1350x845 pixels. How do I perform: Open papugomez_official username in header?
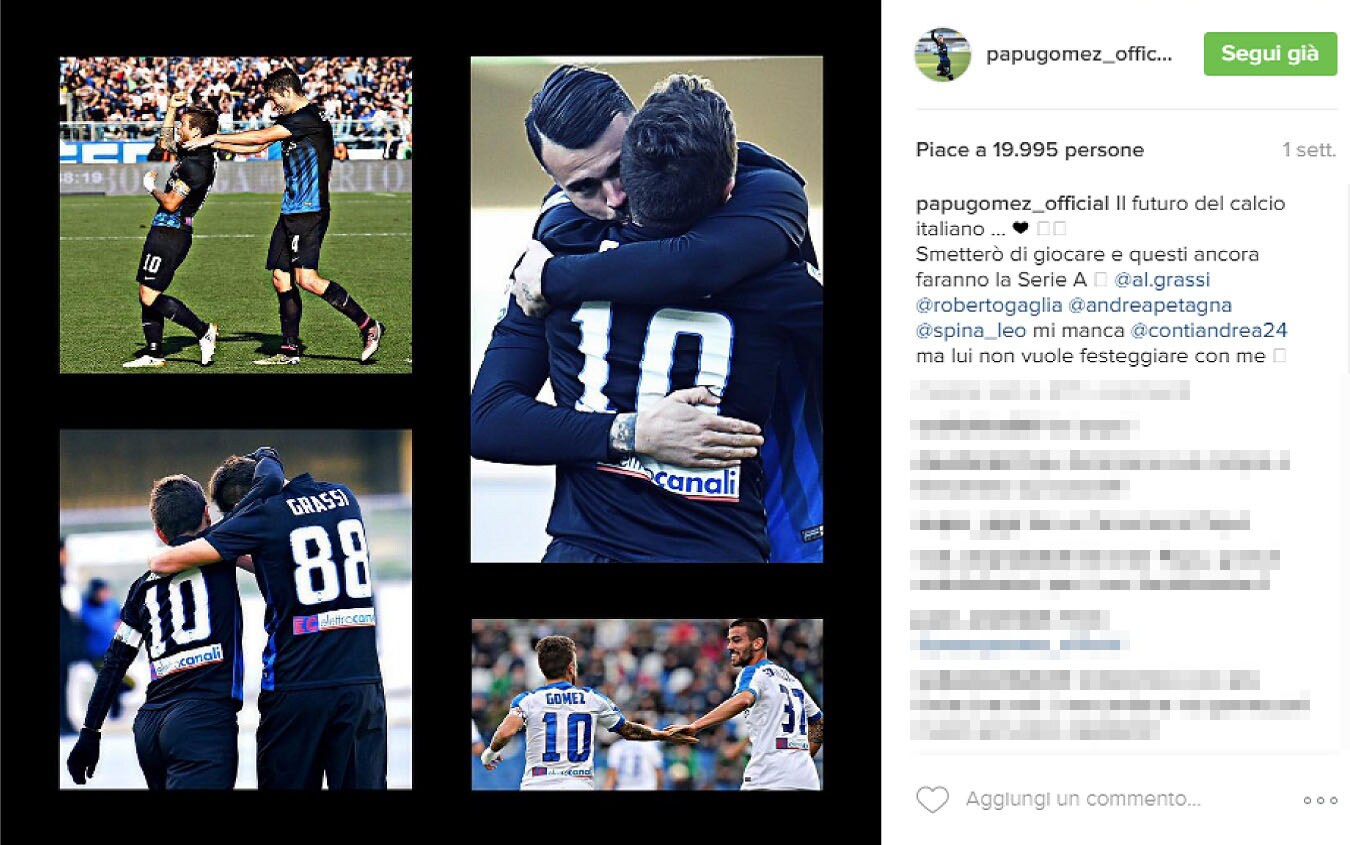1079,55
